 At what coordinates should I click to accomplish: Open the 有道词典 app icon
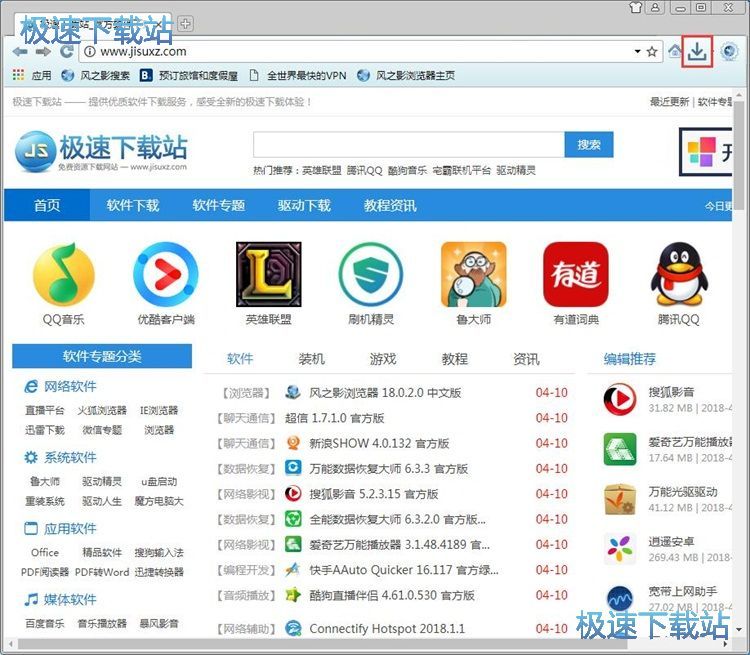point(576,275)
